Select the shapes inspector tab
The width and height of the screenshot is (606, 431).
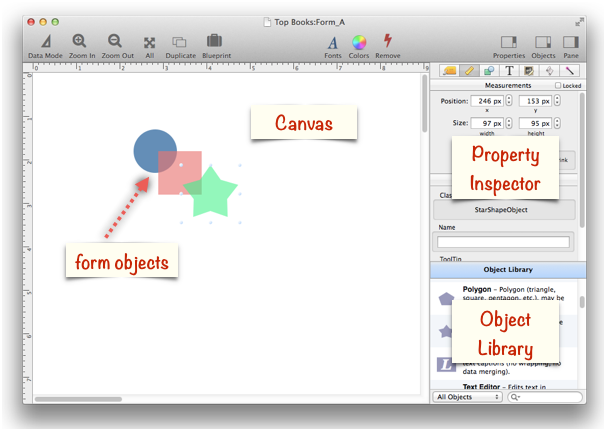489,71
